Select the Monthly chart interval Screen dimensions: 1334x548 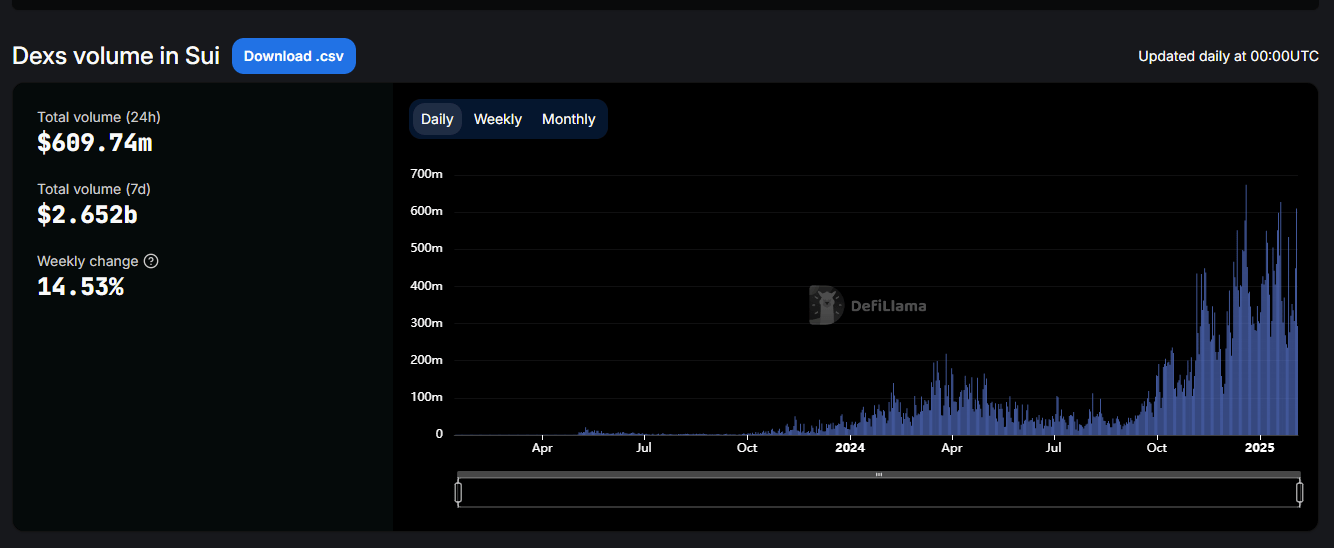point(568,119)
